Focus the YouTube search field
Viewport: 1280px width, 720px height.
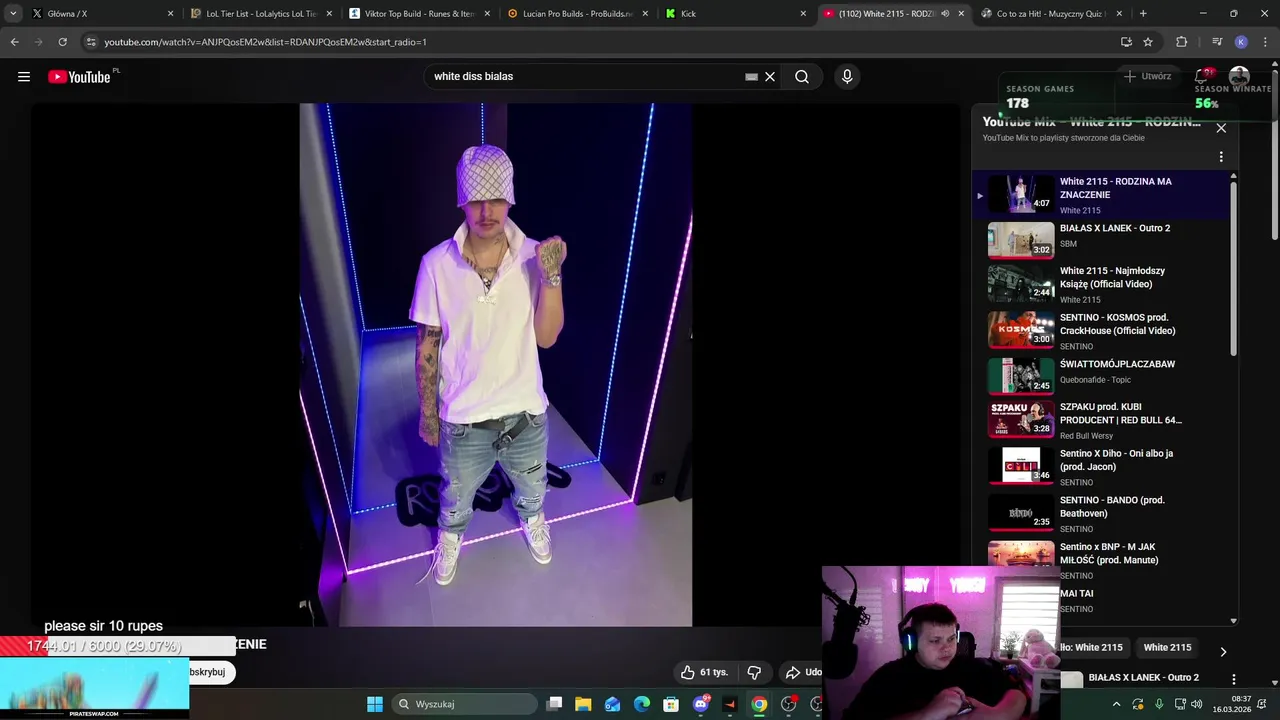point(585,76)
